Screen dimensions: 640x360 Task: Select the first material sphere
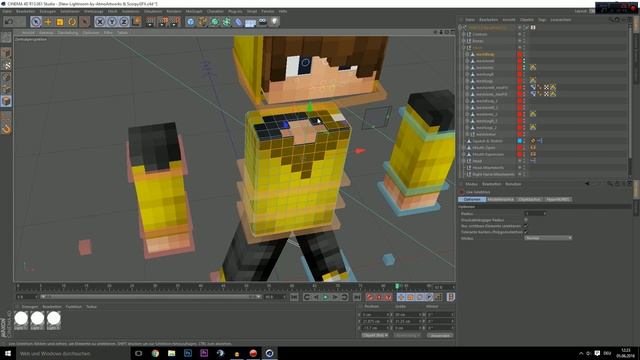tap(21, 319)
